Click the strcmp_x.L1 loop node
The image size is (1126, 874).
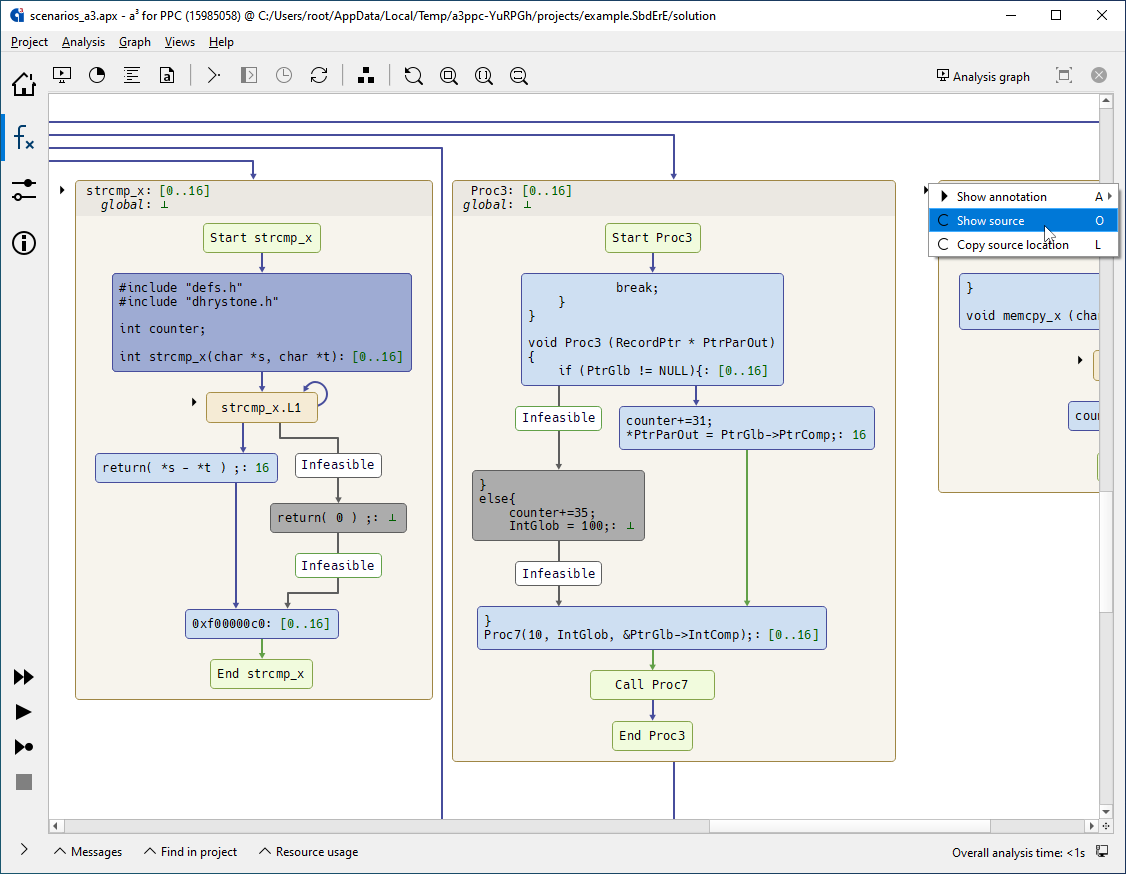point(261,407)
